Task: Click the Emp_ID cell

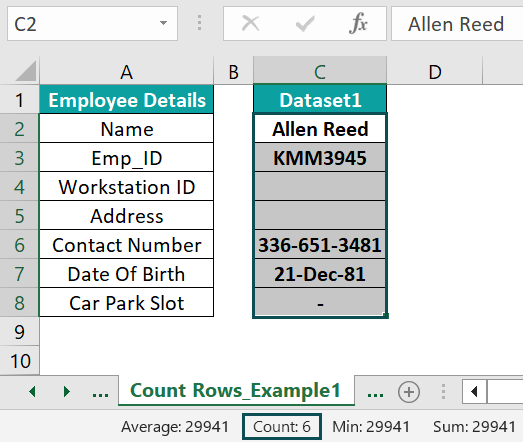Action: [126, 158]
